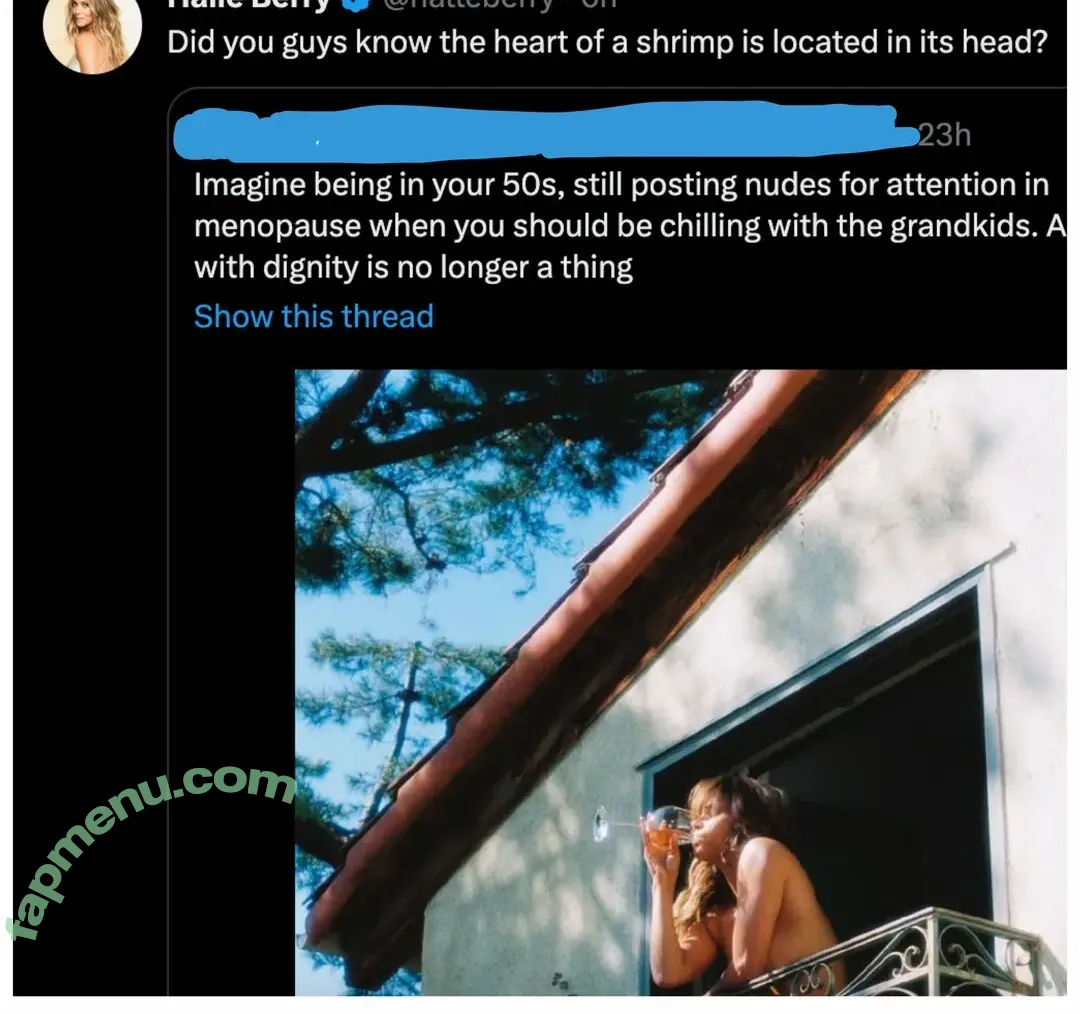Click the blue verified badge beside the name
This screenshot has width=1080, height=1014.
click(356, 4)
